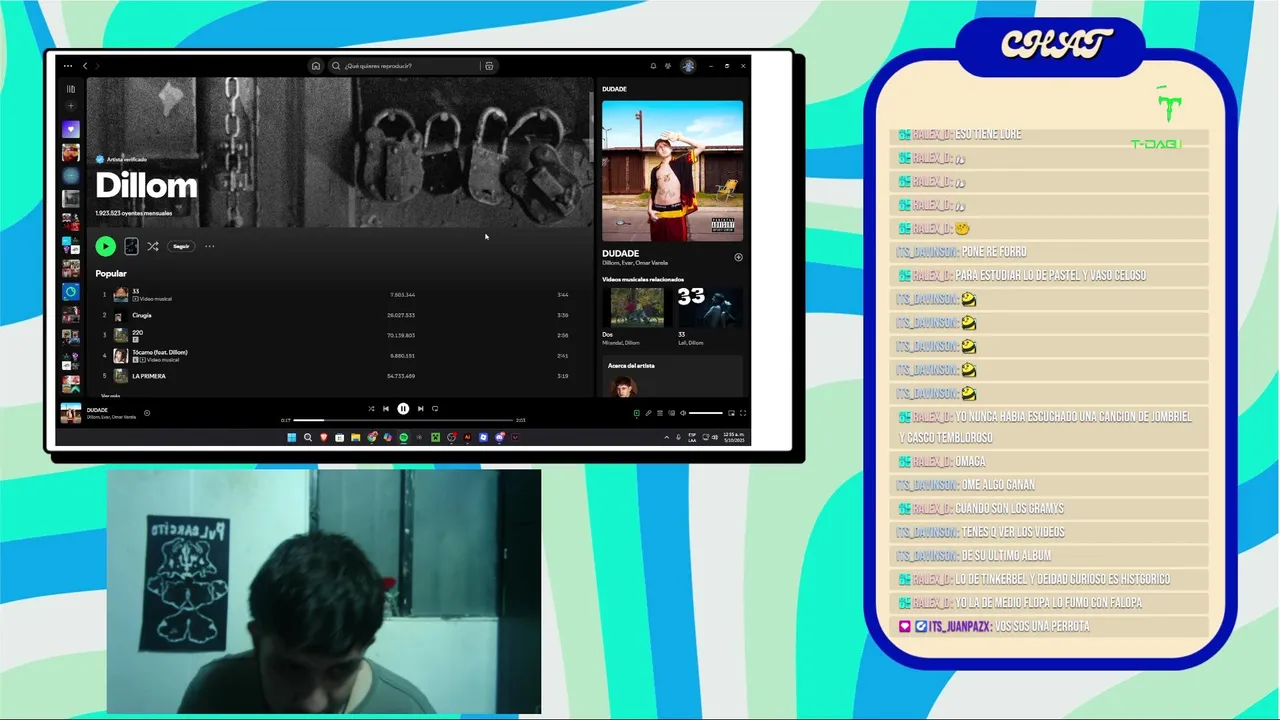The width and height of the screenshot is (1280, 720).
Task: Open related music video 'Dos'
Action: click(637, 308)
